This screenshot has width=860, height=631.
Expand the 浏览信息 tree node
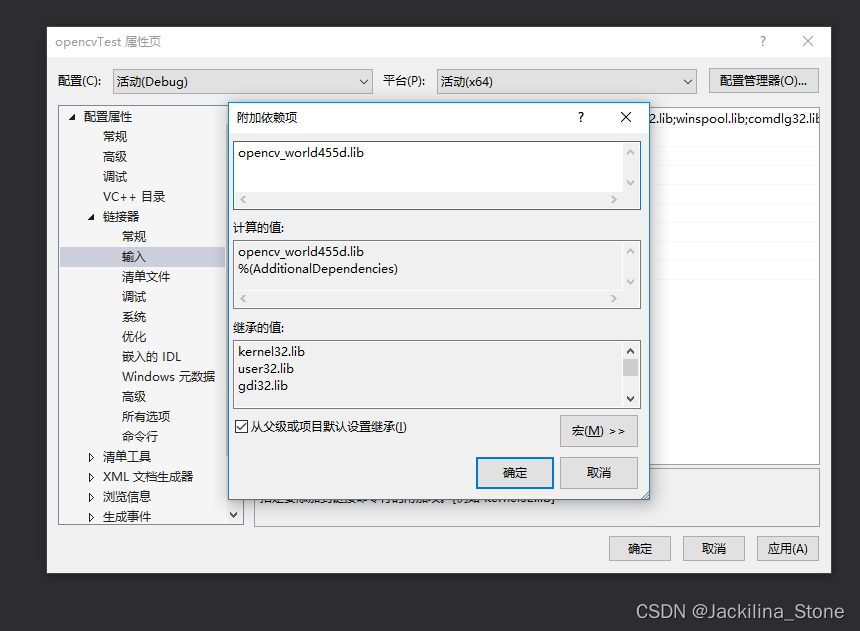click(89, 496)
